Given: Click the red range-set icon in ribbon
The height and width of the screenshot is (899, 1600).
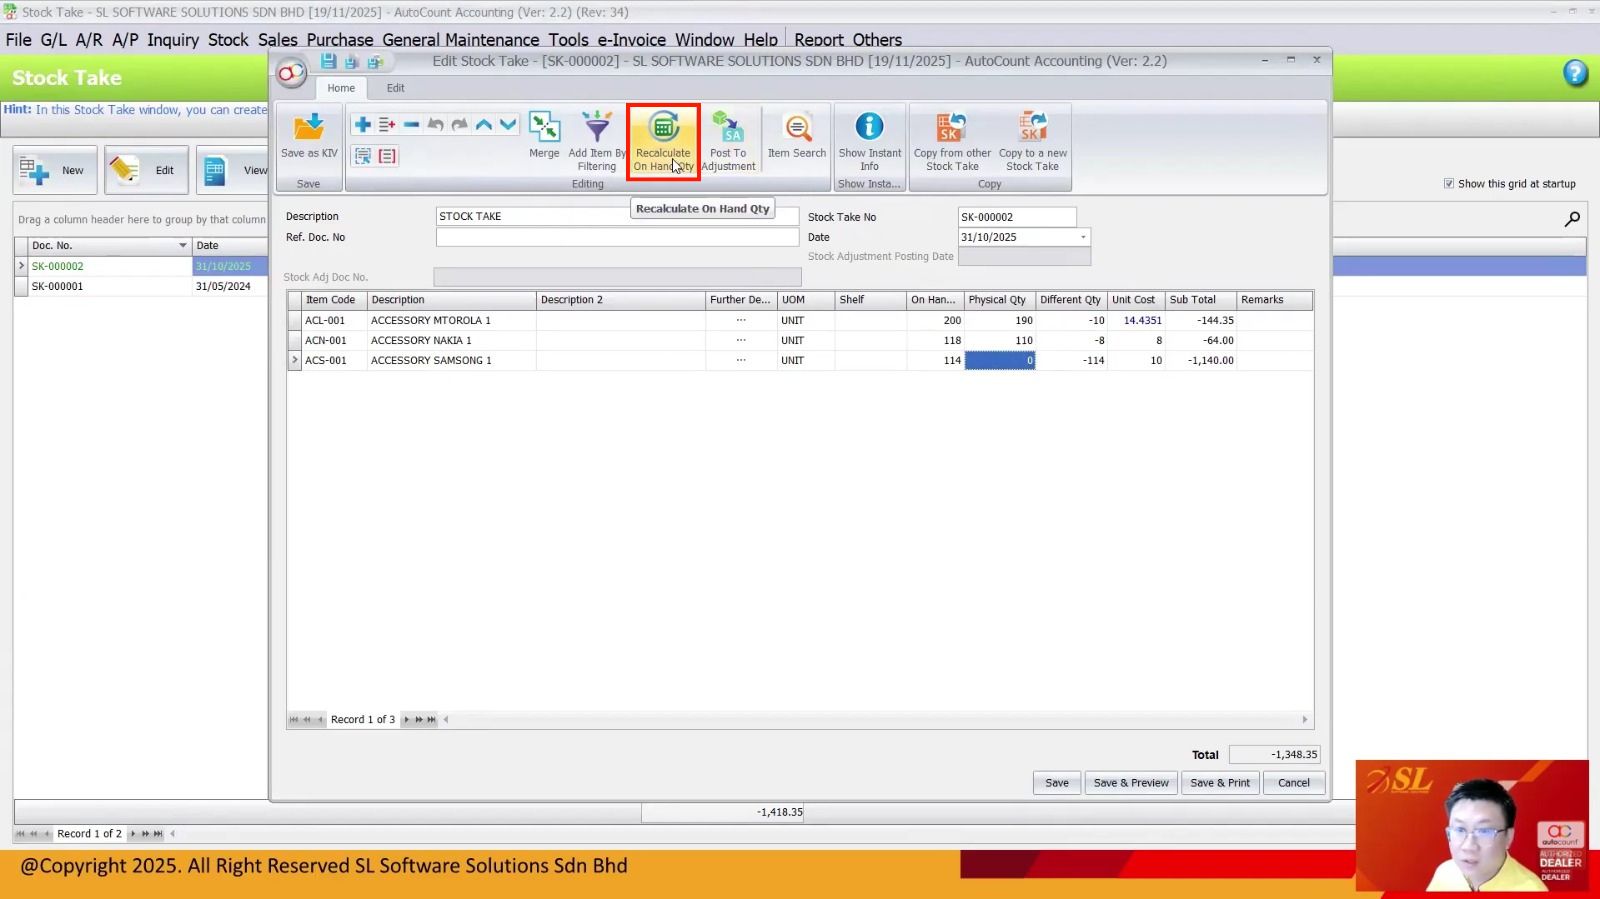Looking at the screenshot, I should 387,156.
